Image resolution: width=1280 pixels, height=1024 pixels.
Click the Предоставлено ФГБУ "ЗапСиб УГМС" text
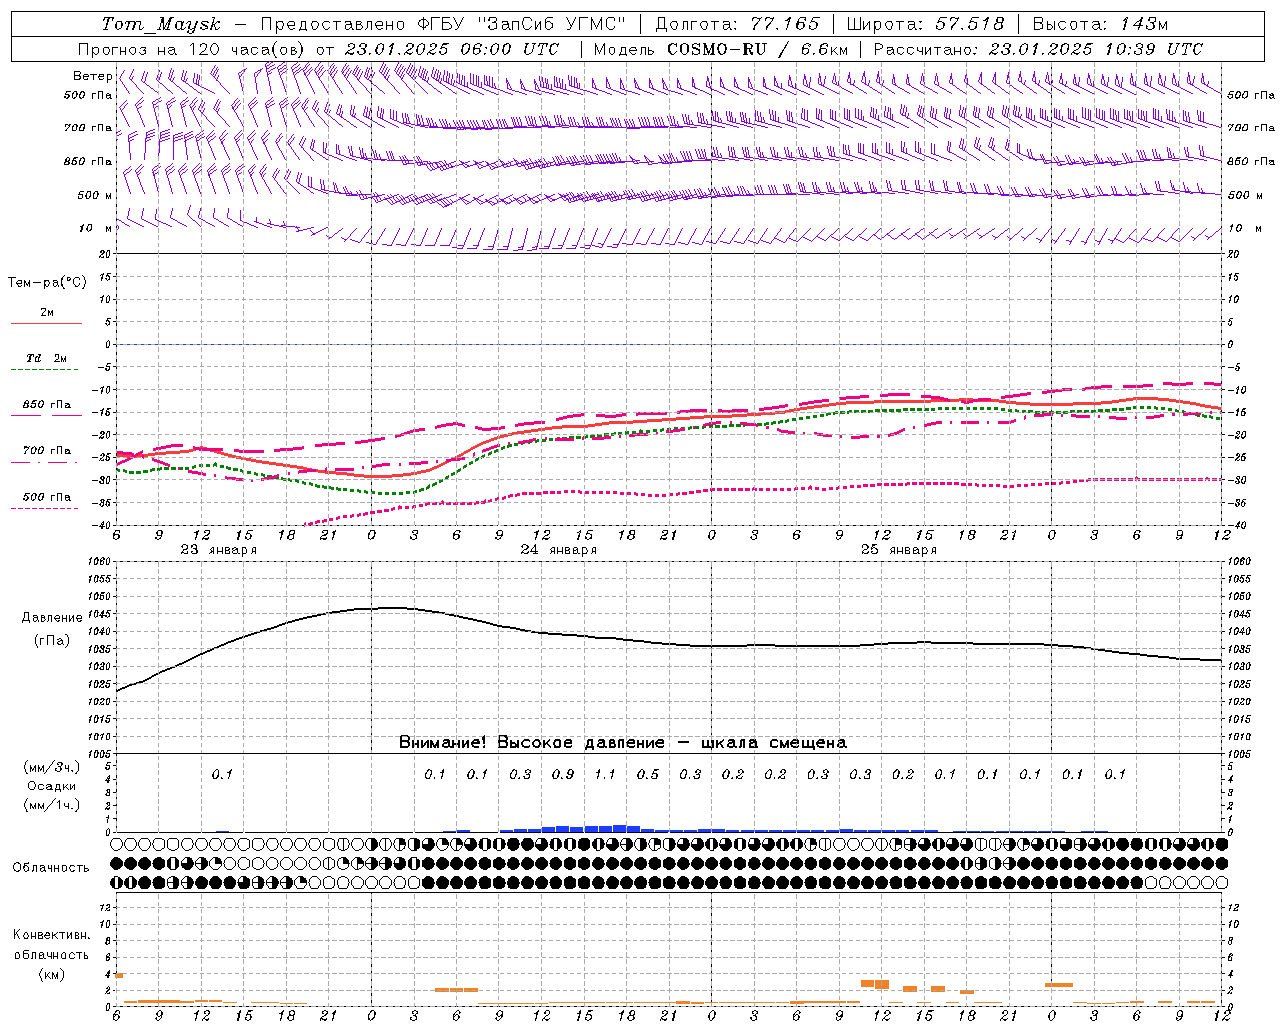(x=443, y=24)
